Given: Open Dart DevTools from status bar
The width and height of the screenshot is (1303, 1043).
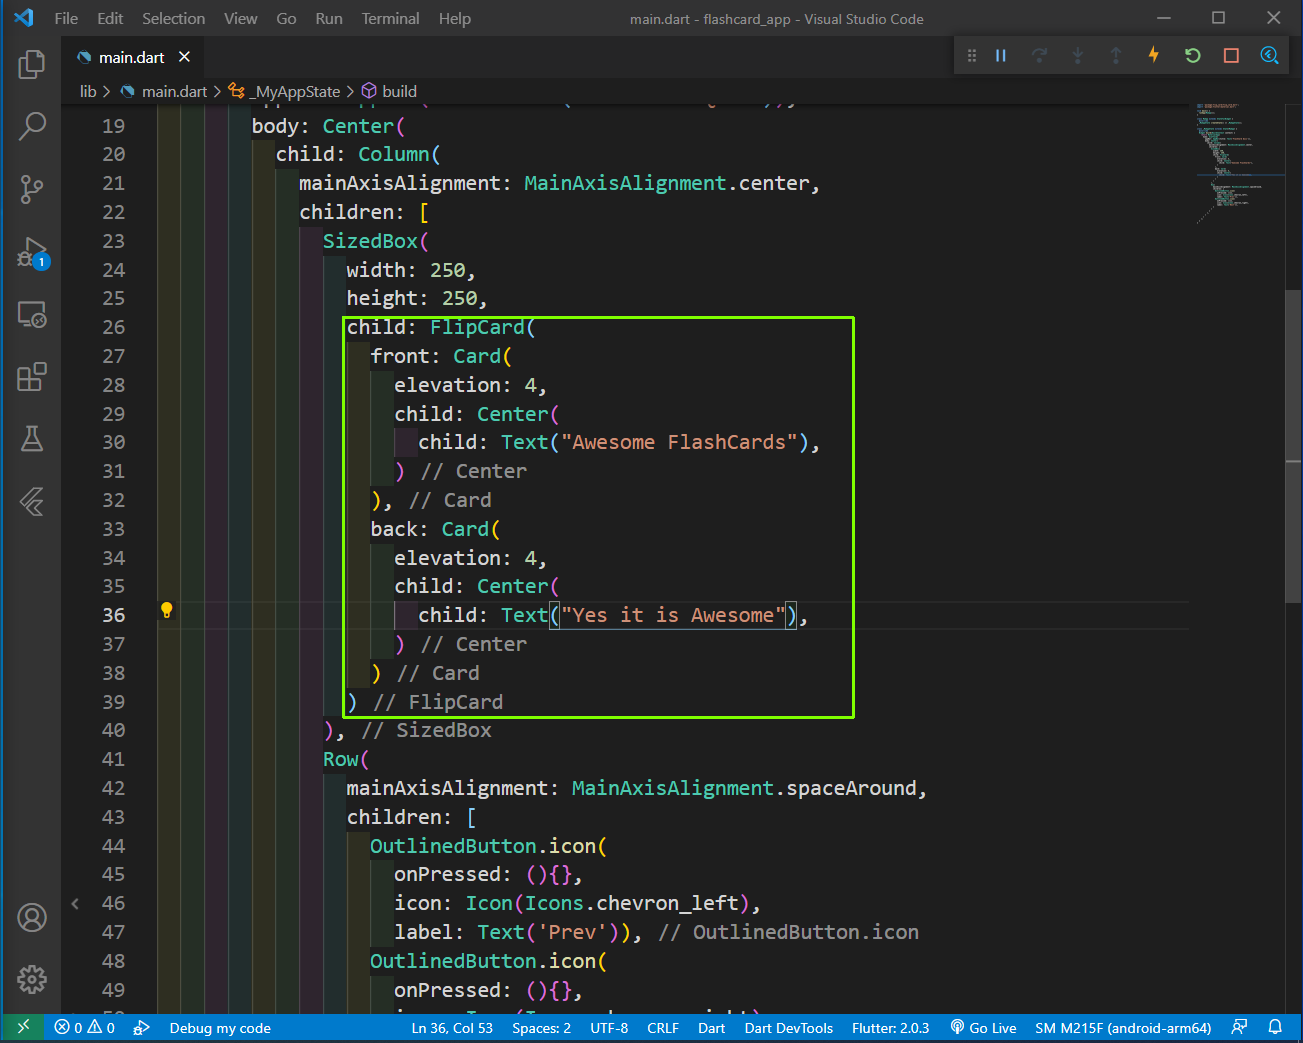Looking at the screenshot, I should tap(788, 1027).
